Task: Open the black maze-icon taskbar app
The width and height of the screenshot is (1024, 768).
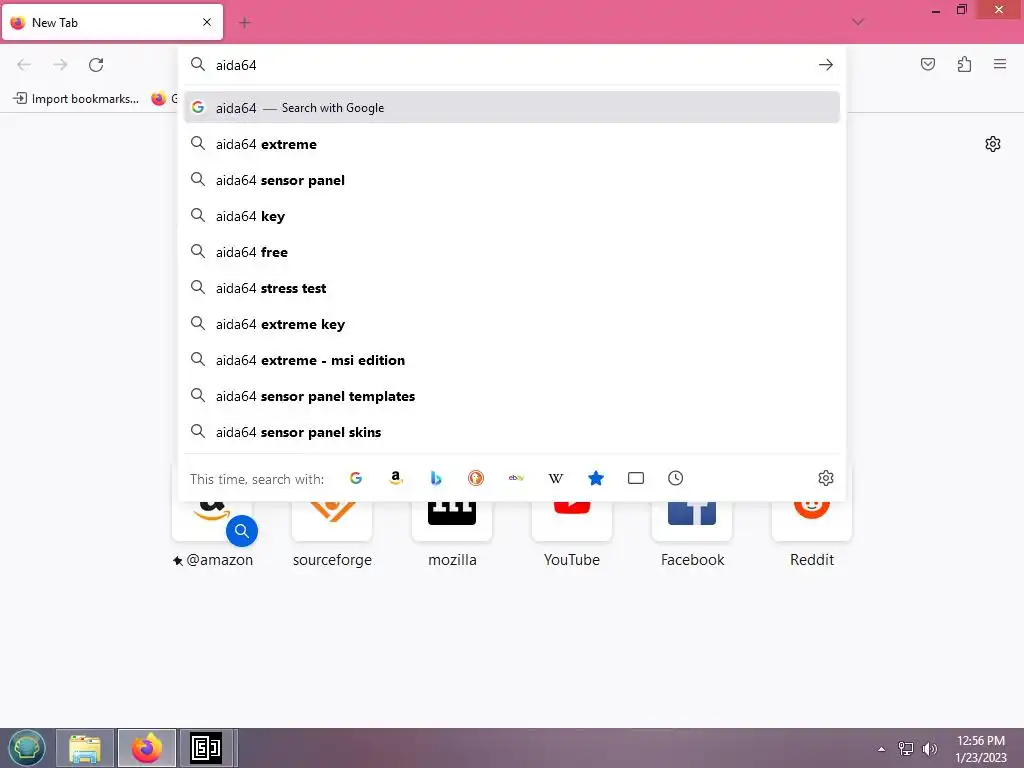Action: [206, 748]
